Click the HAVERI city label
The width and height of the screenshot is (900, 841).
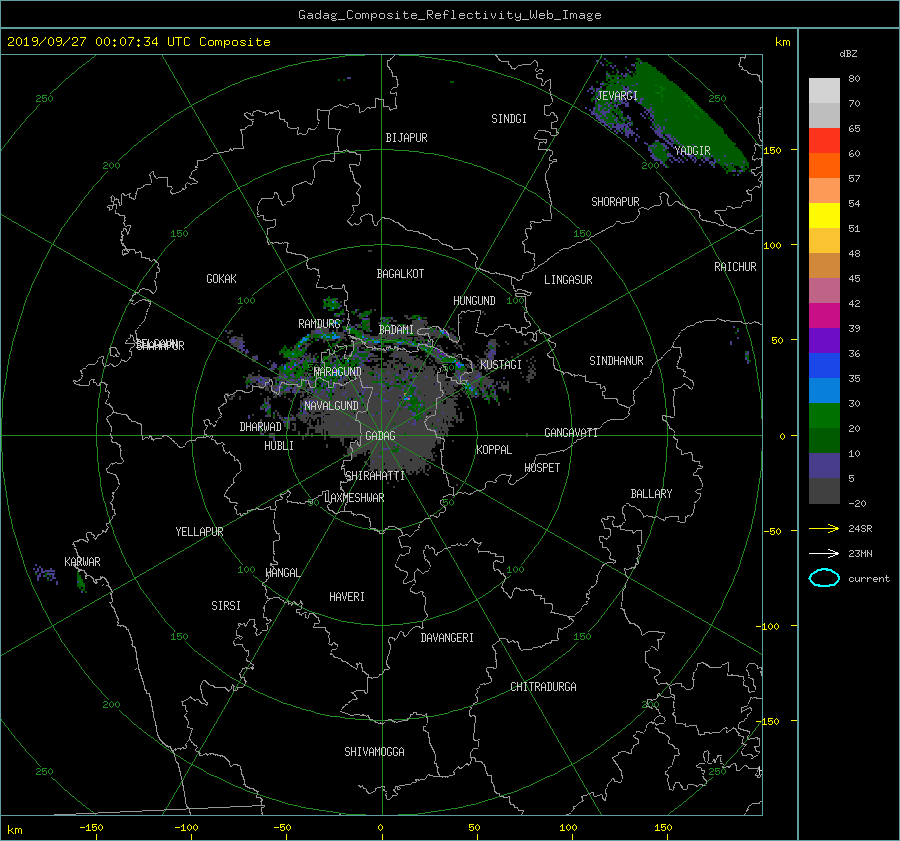point(347,597)
